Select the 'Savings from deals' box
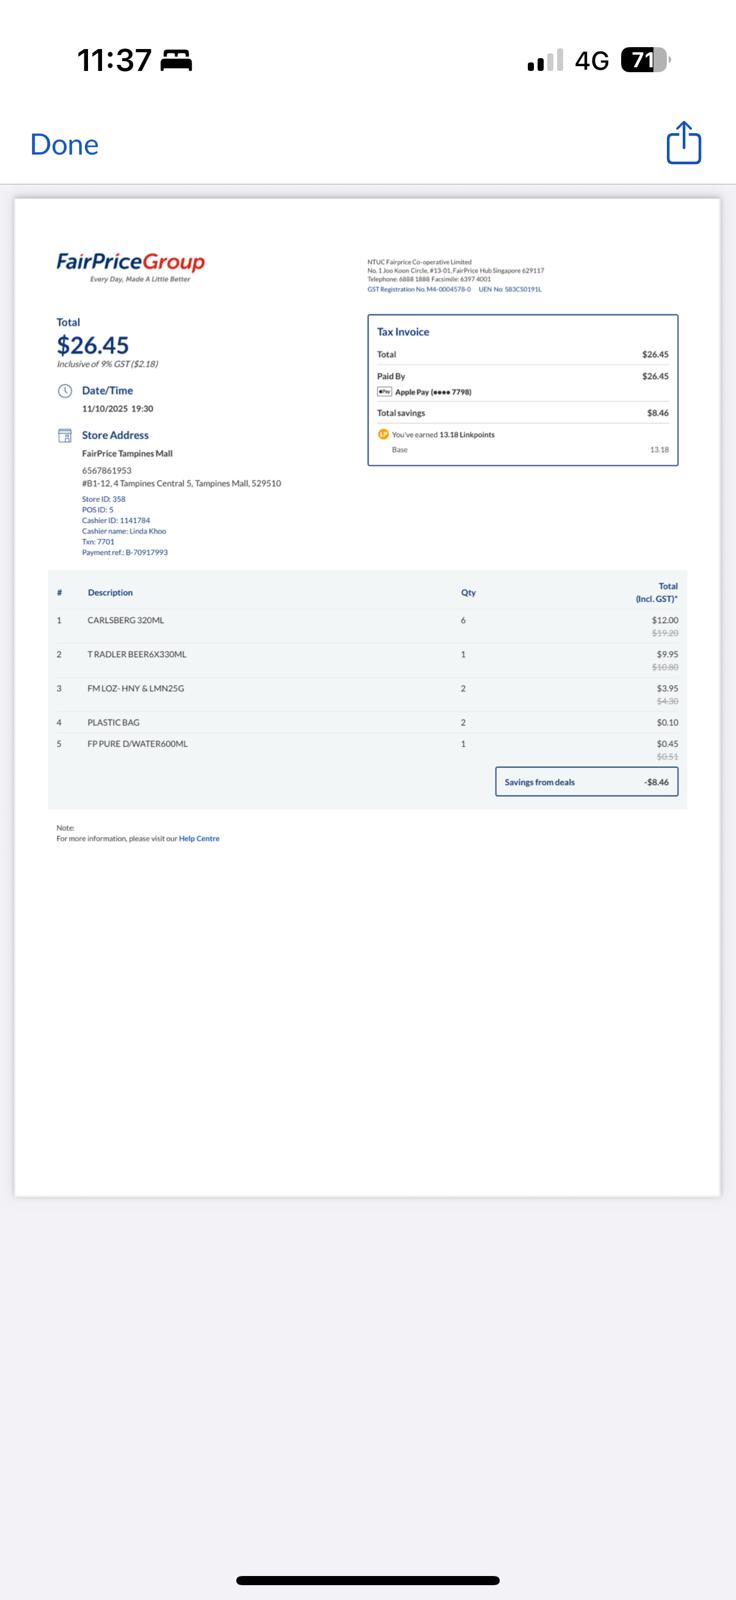 587,782
